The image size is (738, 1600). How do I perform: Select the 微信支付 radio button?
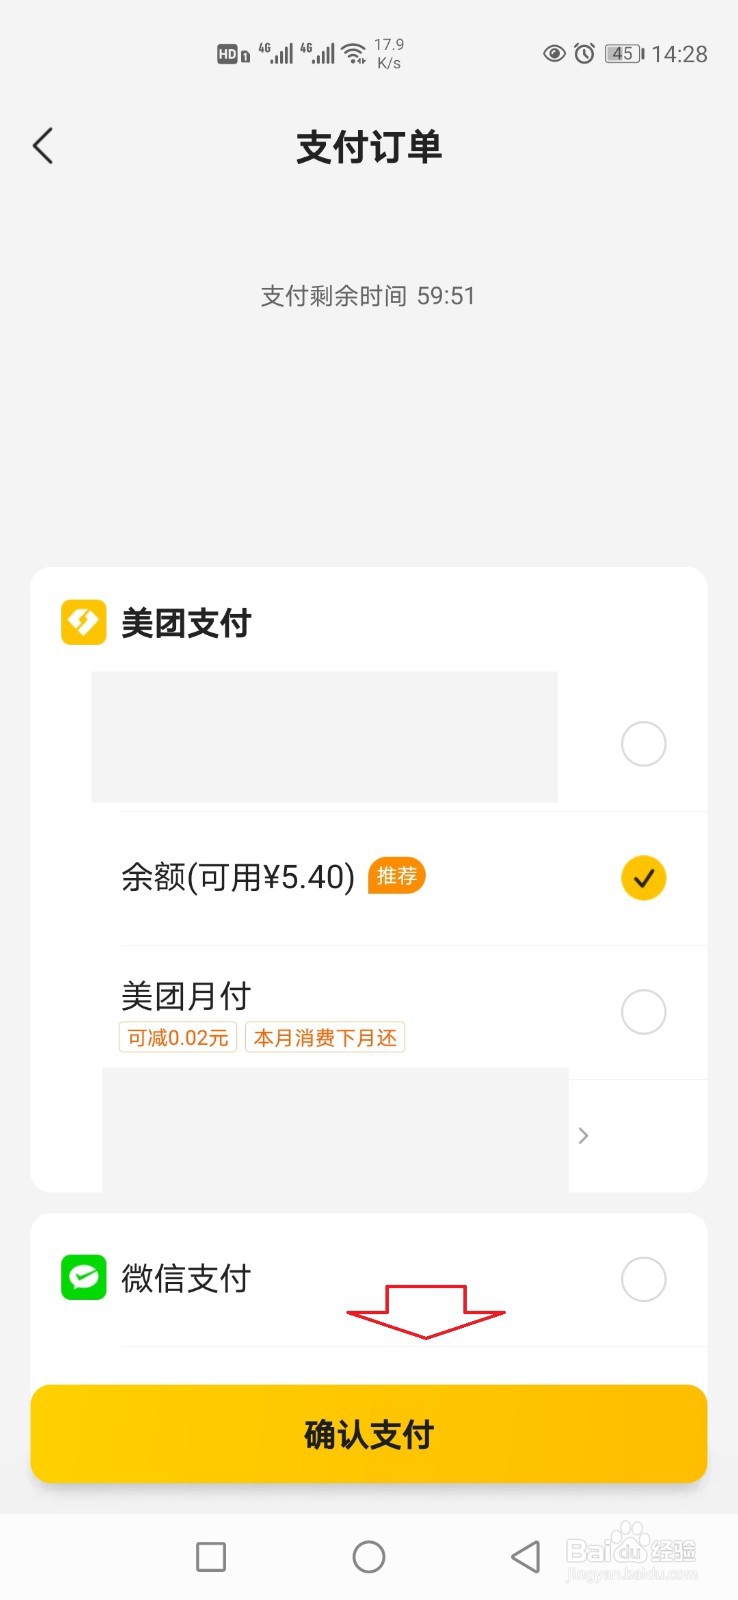644,1279
